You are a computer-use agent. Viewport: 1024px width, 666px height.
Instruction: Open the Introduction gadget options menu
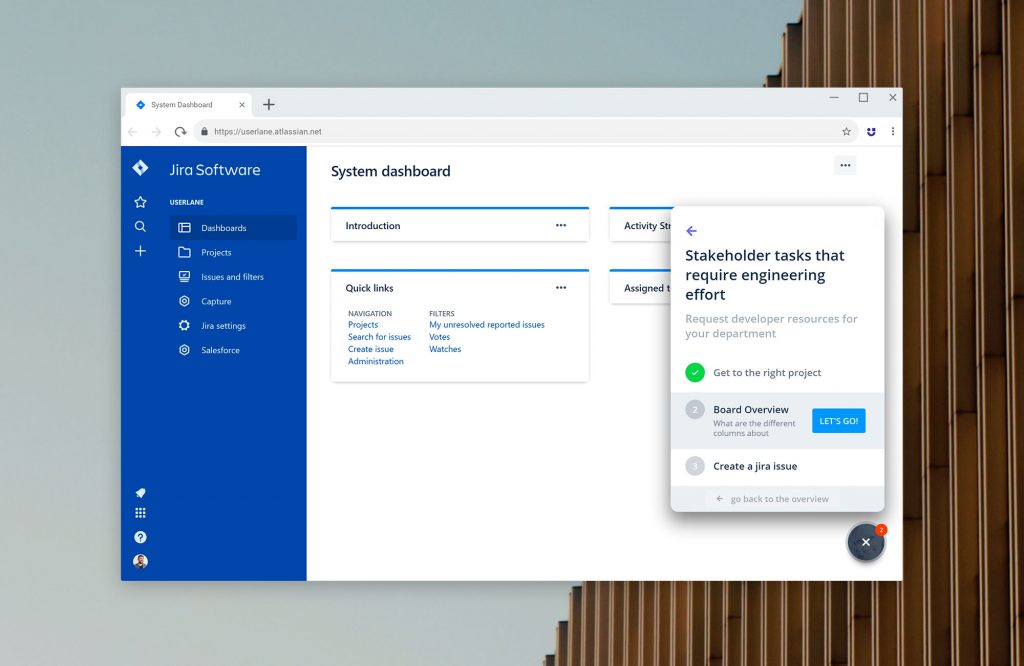tap(561, 225)
